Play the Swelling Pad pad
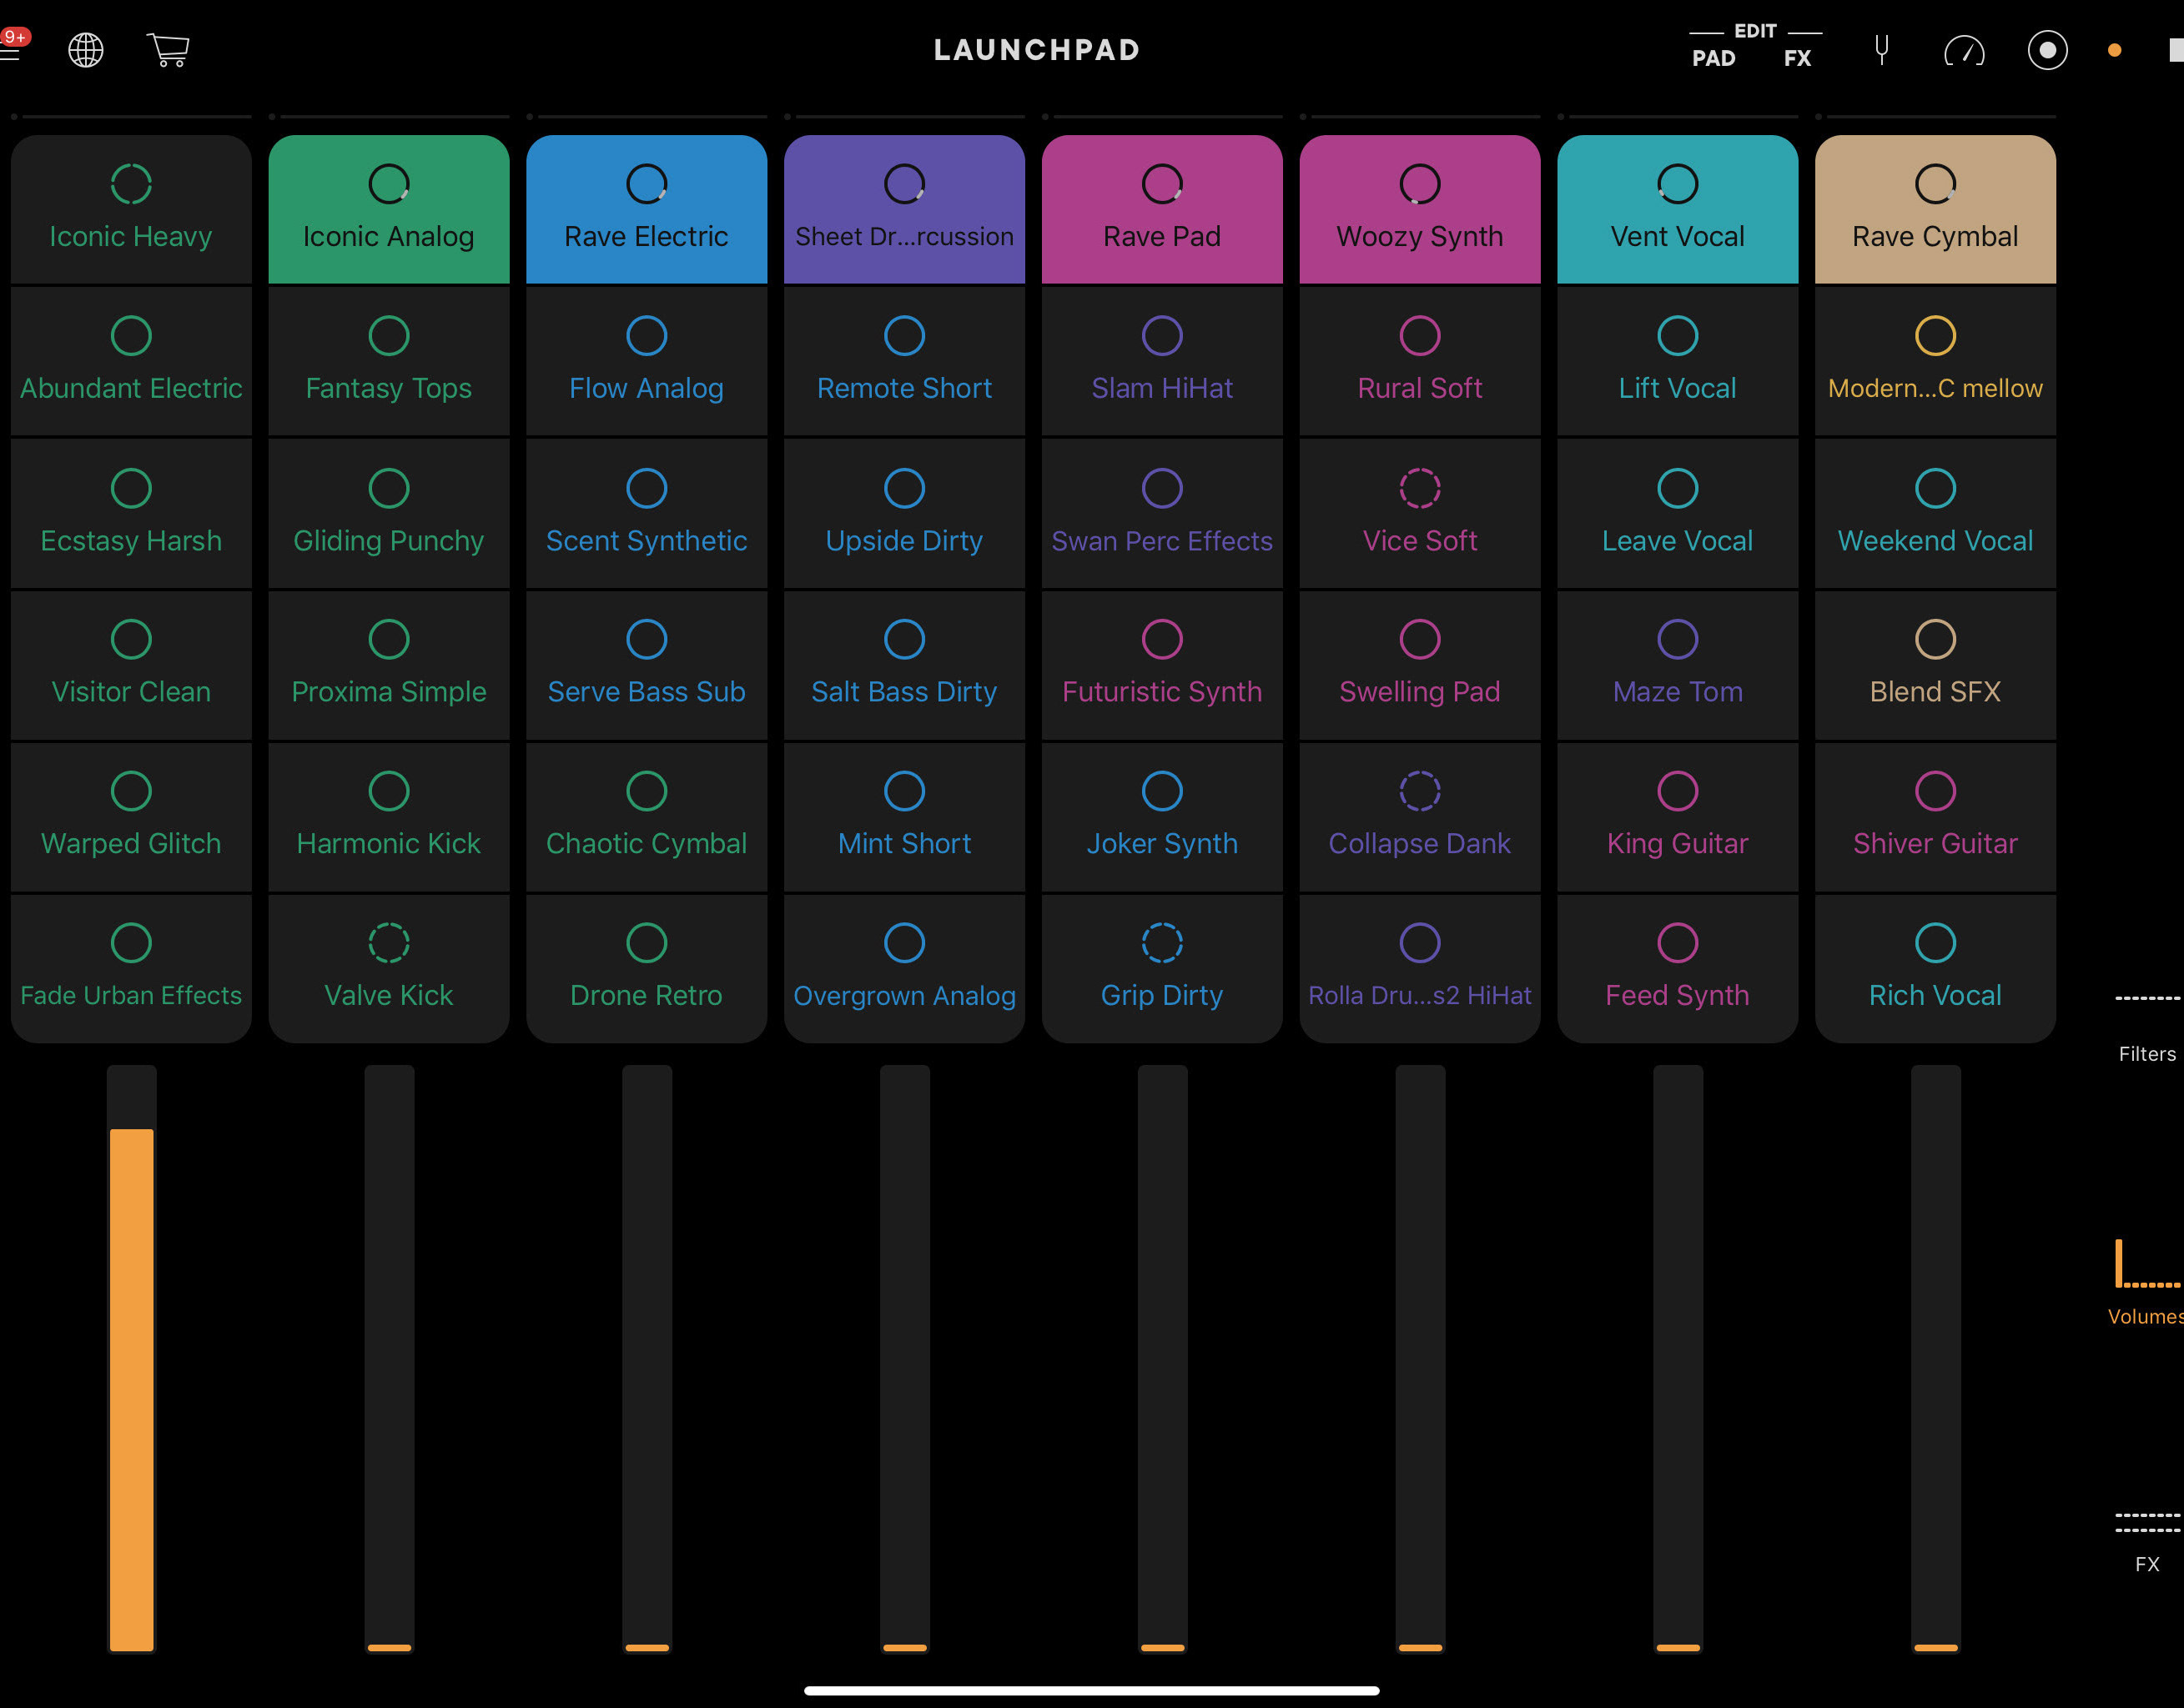The height and width of the screenshot is (1708, 2184). coord(1420,665)
